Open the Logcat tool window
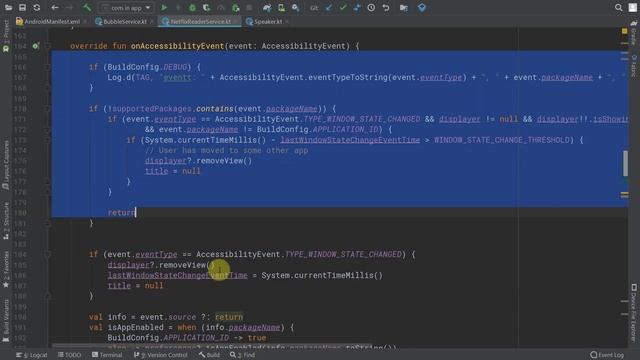The height and width of the screenshot is (360, 640). pos(32,355)
